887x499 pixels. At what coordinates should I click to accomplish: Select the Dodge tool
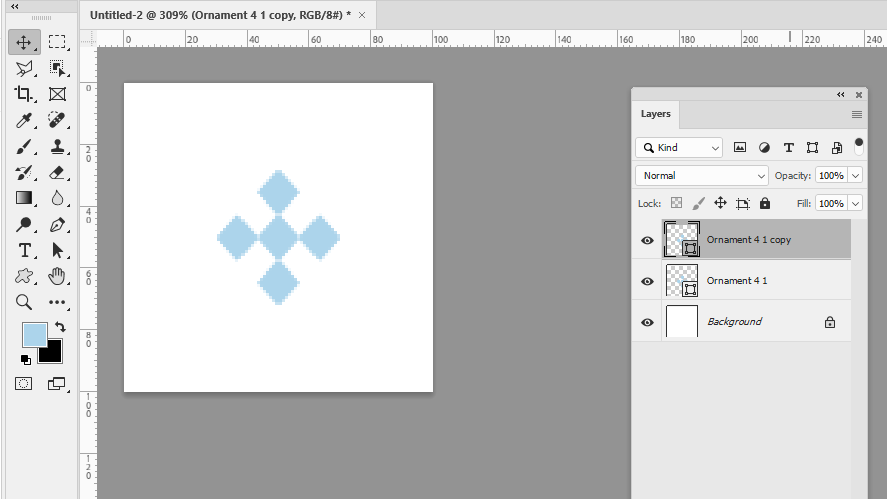coord(24,225)
